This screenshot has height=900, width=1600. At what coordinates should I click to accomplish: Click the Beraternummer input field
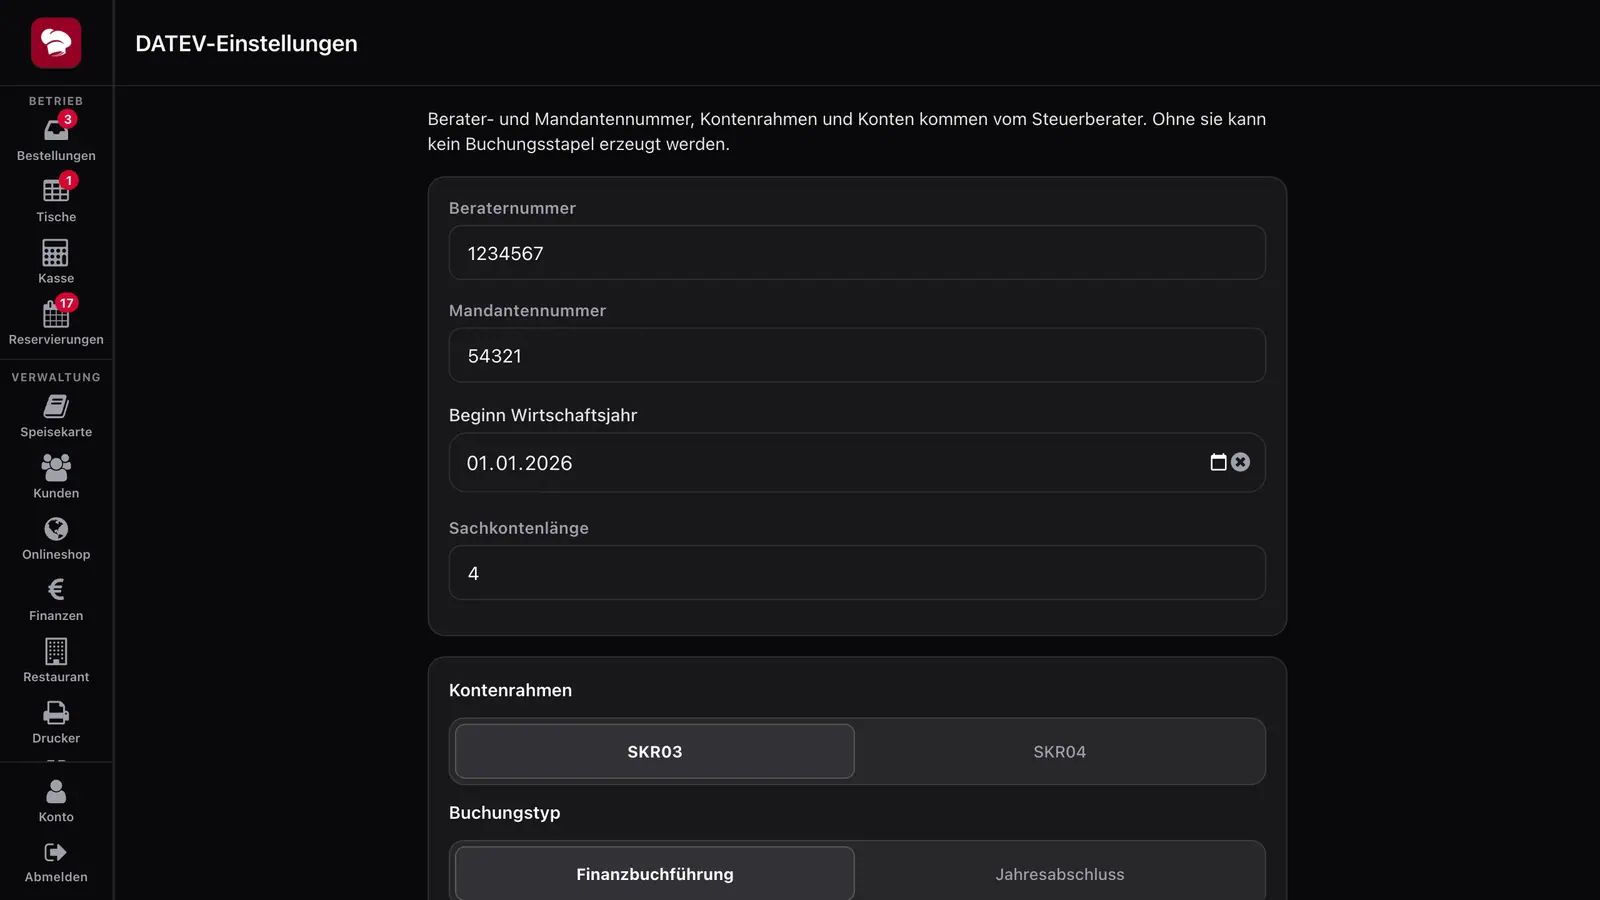[x=857, y=253]
